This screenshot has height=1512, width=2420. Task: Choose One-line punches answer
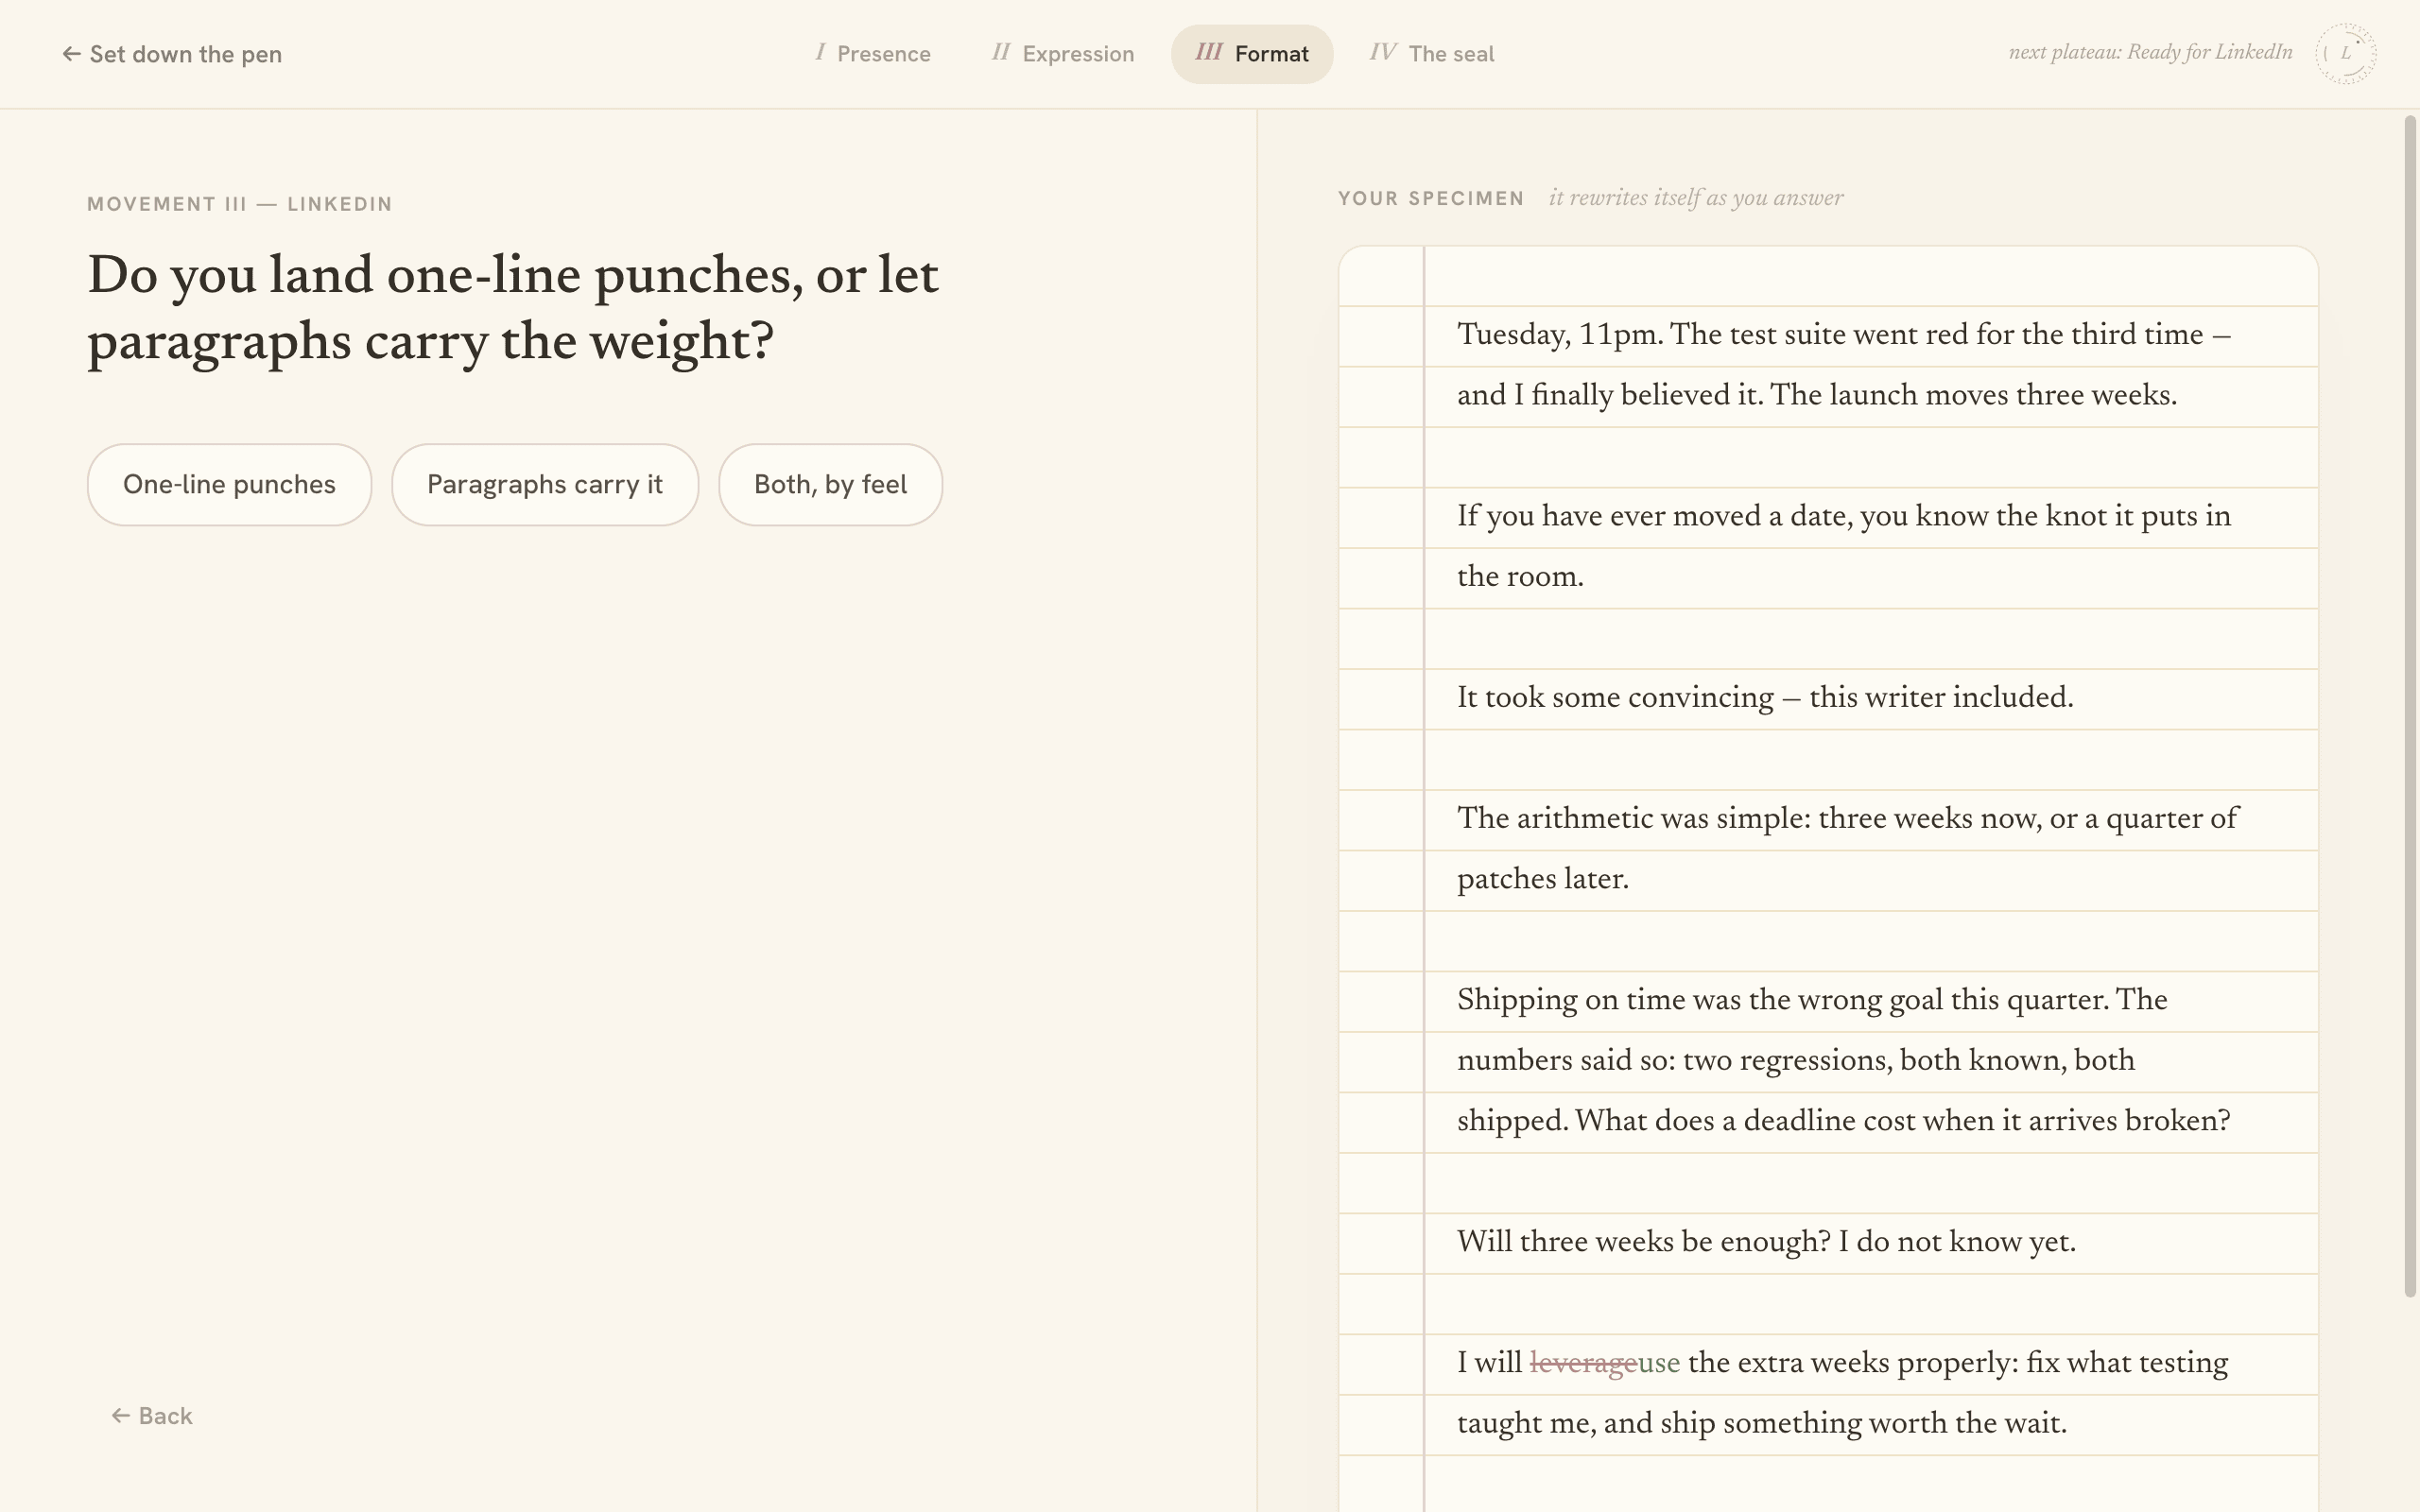229,485
